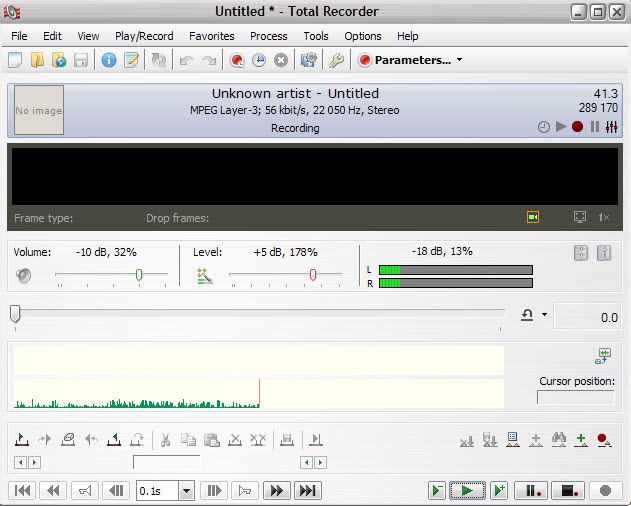Image resolution: width=631 pixels, height=506 pixels.
Task: Mute playback via the speaker icon
Action: click(x=23, y=276)
